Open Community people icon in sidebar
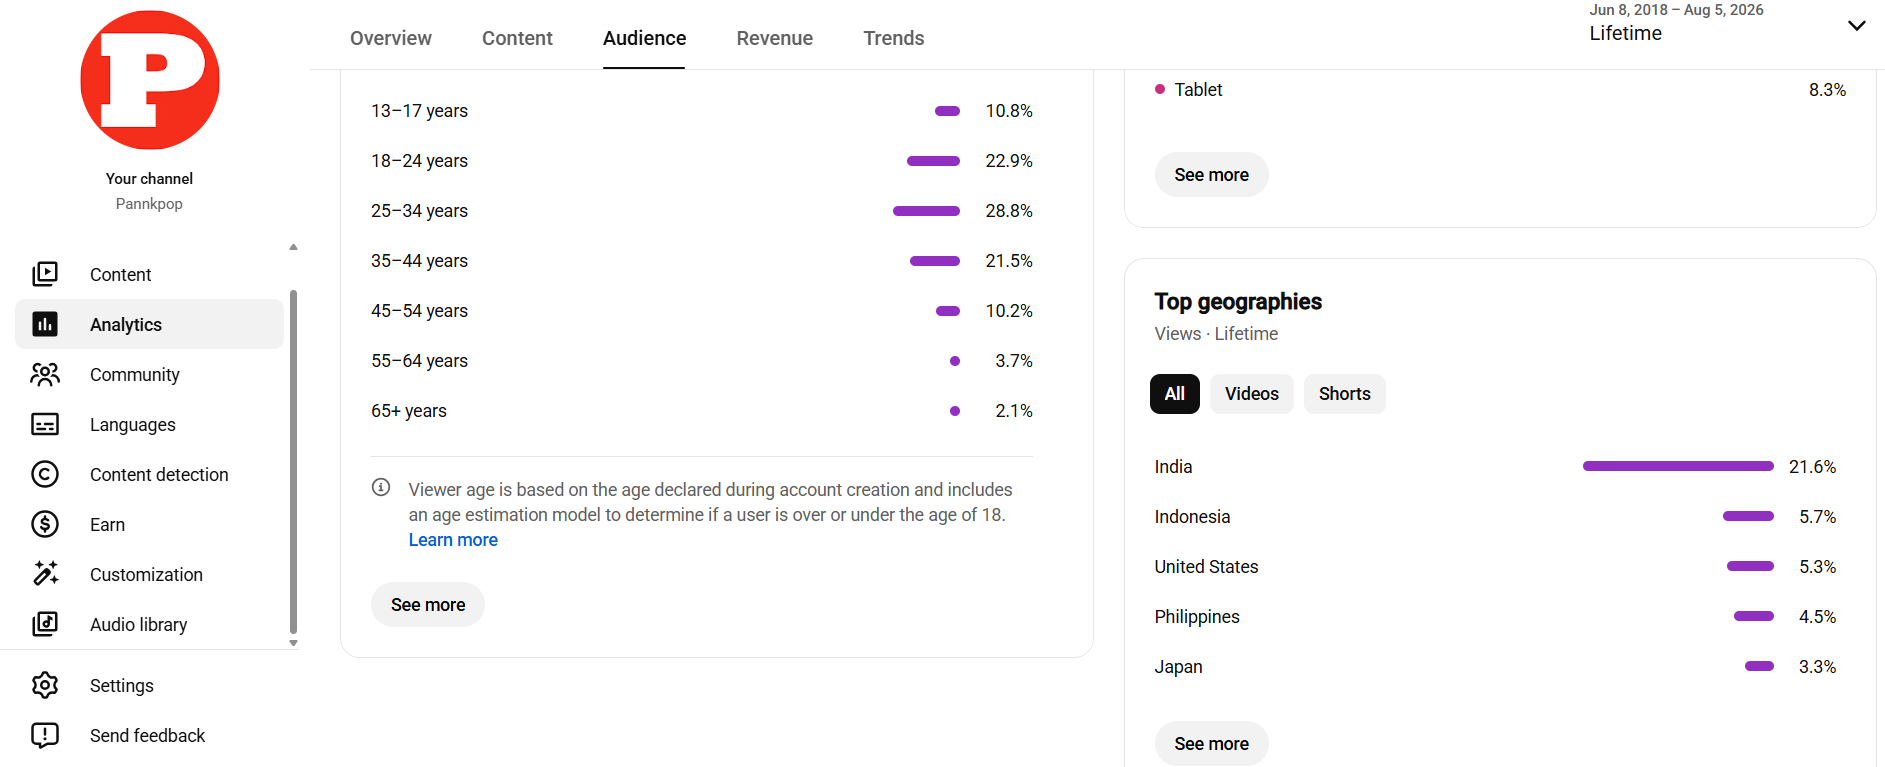Screen dimensions: 1885x767 coord(45,374)
